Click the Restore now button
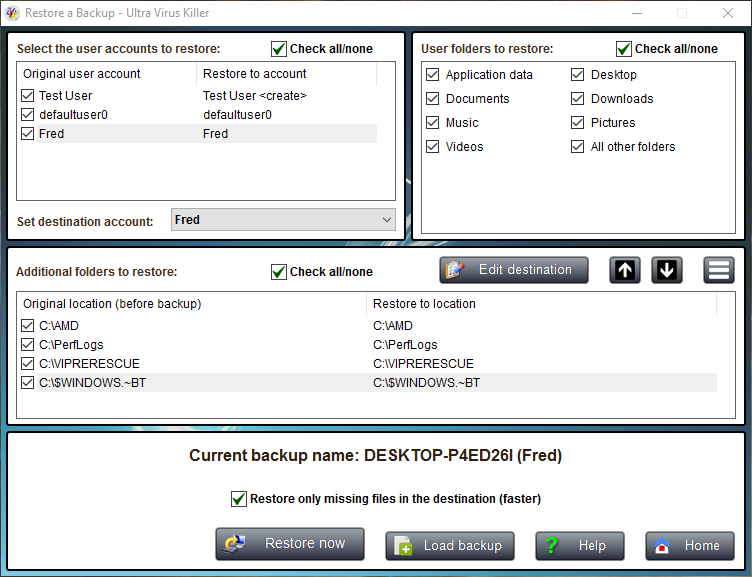 pos(290,544)
